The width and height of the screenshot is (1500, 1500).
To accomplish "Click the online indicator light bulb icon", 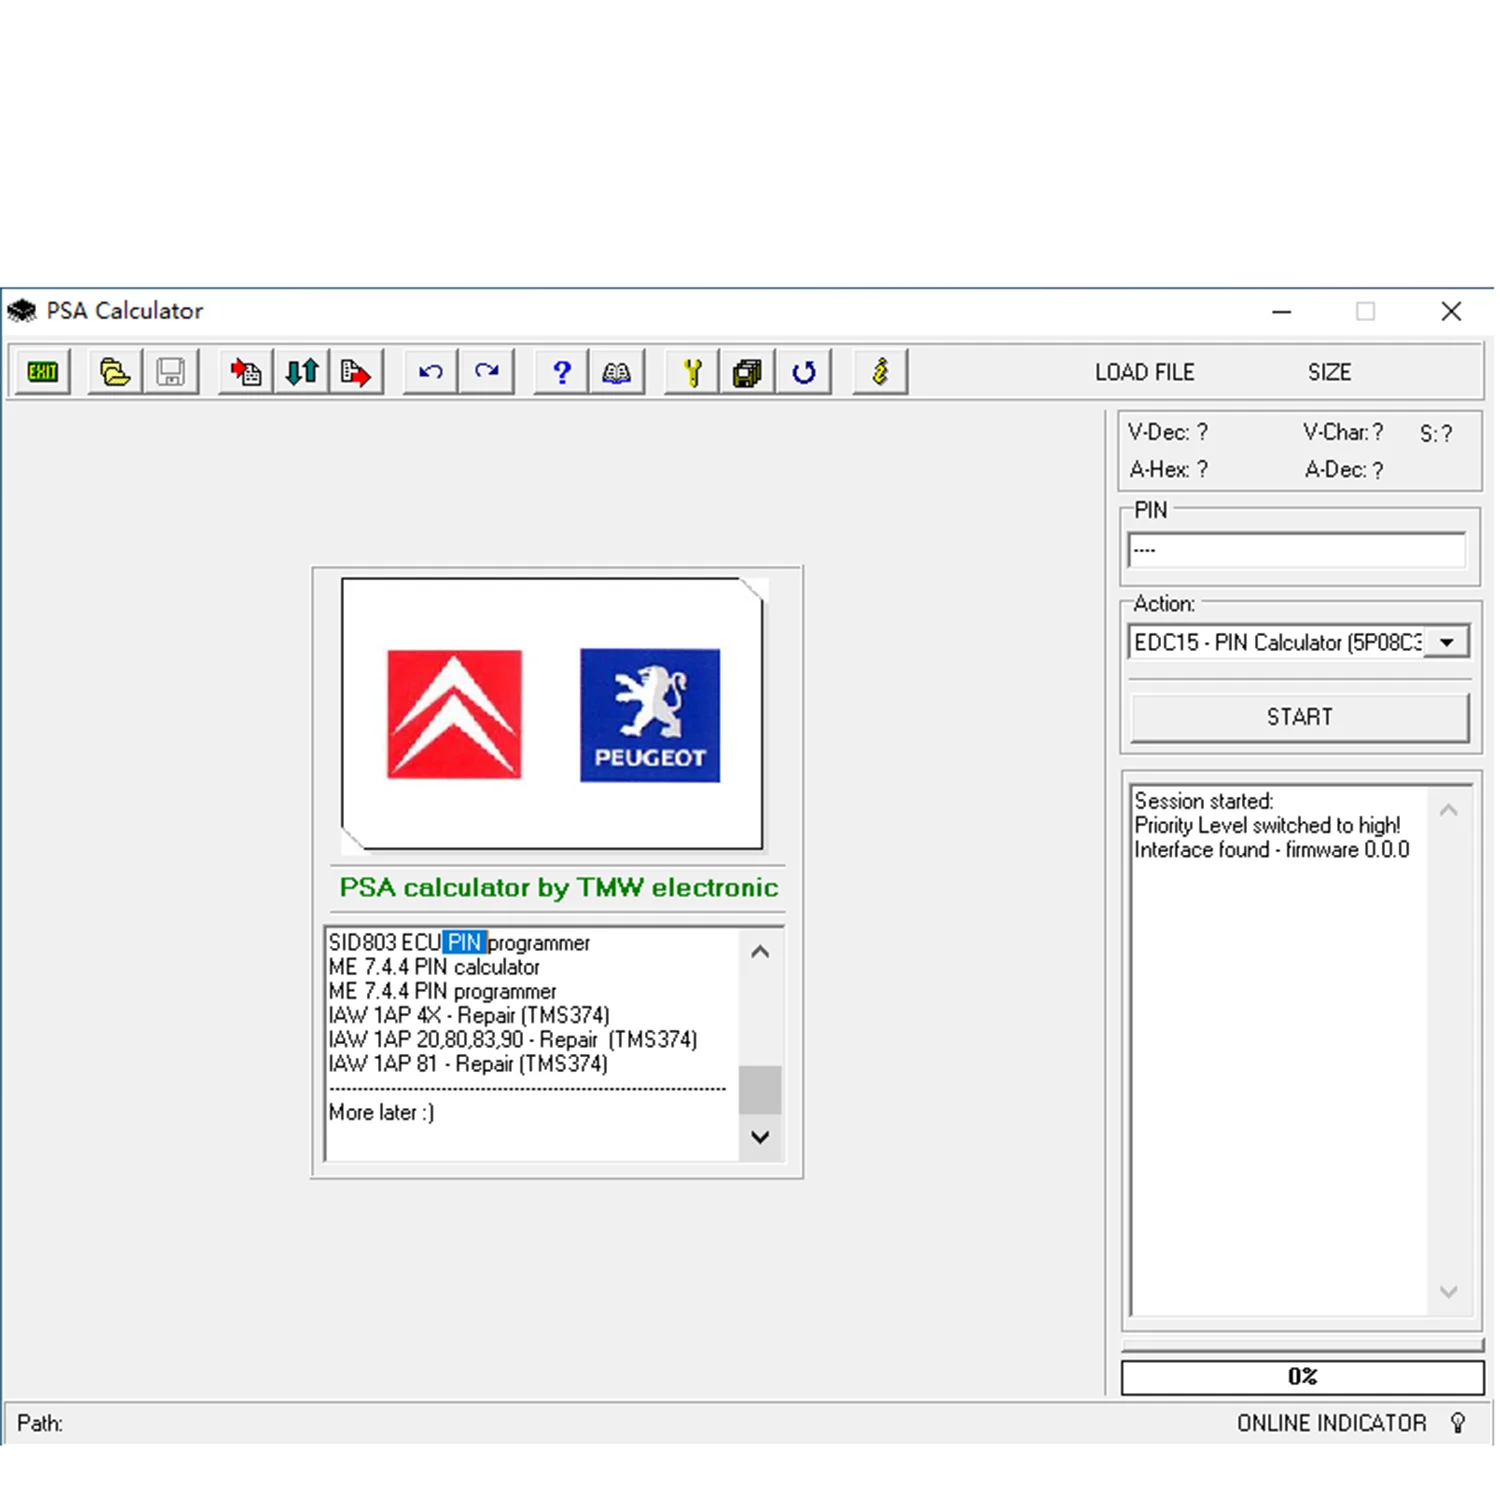I will (x=1458, y=1423).
